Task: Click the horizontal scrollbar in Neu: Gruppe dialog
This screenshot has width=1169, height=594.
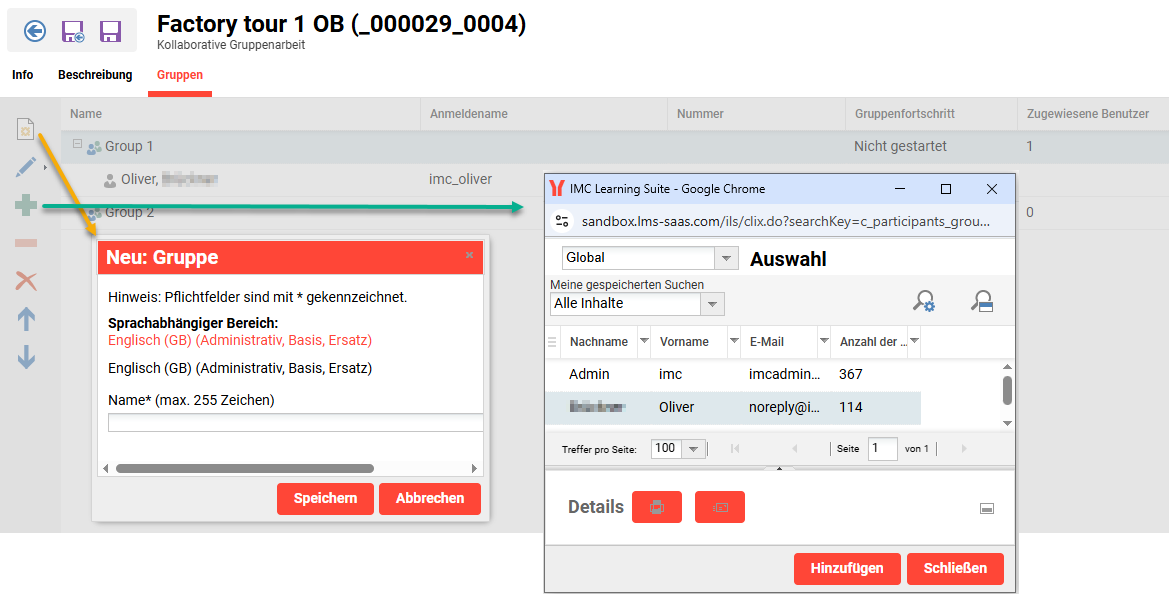Action: (x=245, y=468)
